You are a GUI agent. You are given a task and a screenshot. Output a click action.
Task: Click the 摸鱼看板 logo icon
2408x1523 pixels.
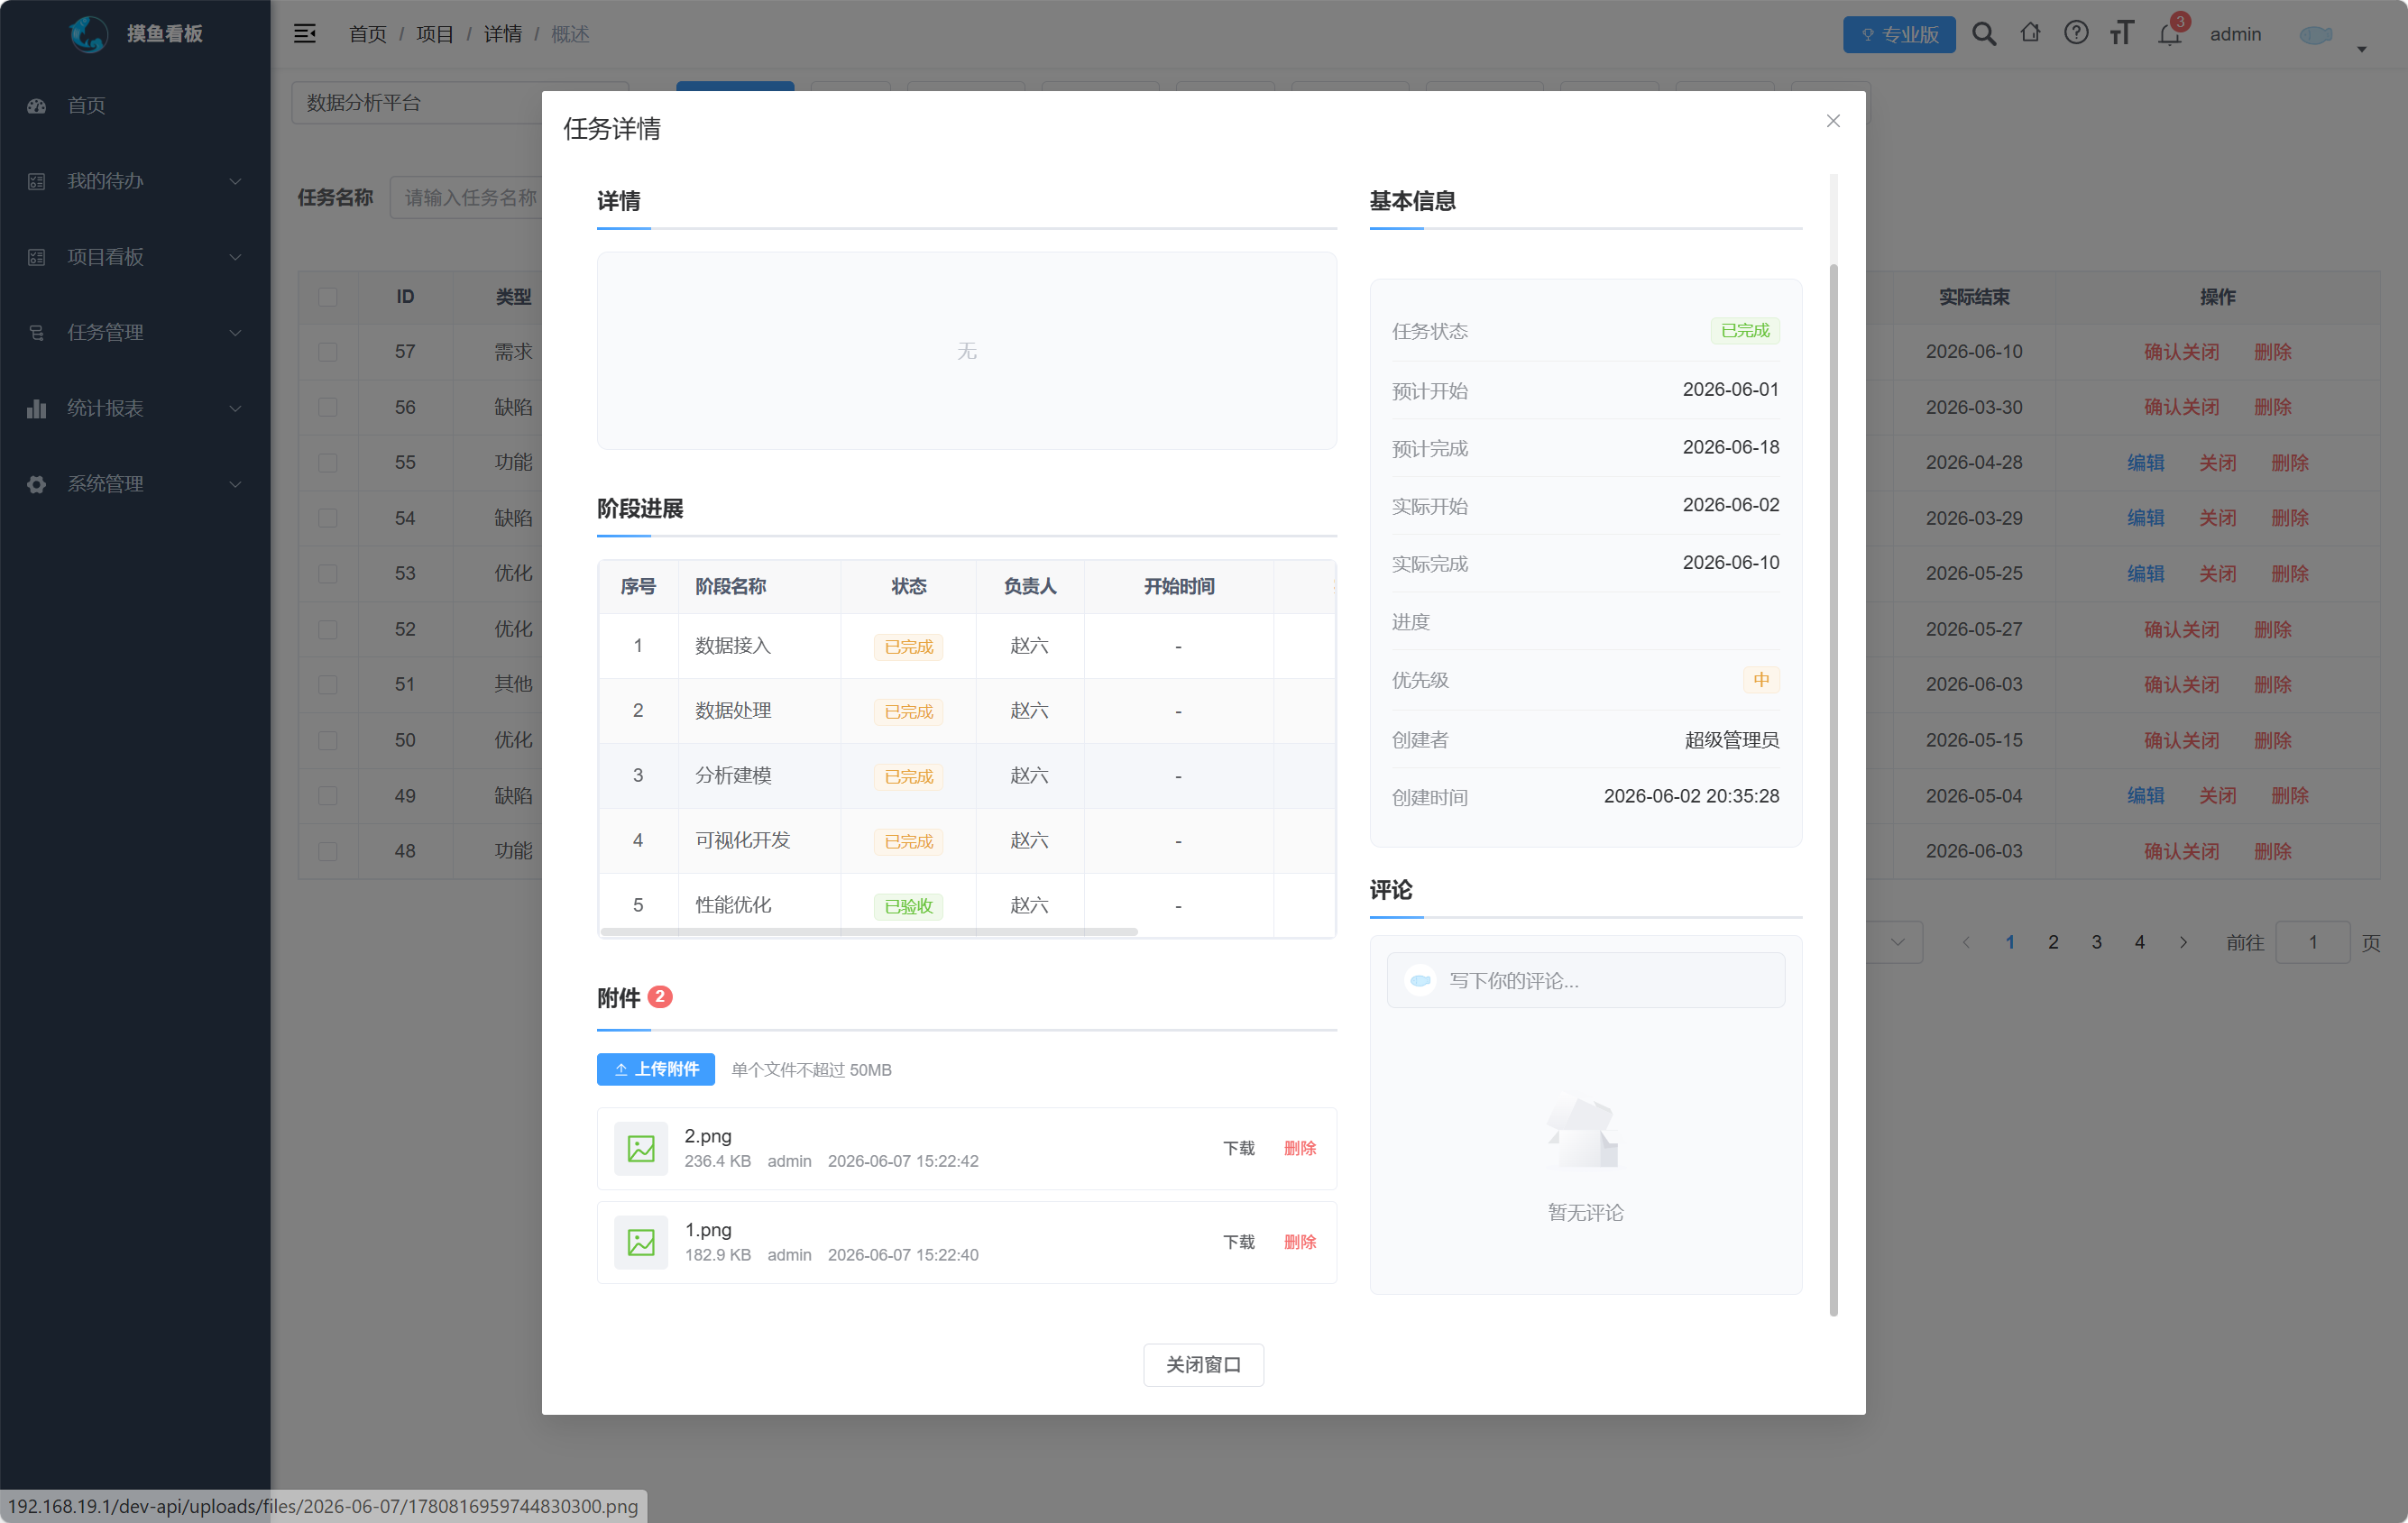[88, 34]
